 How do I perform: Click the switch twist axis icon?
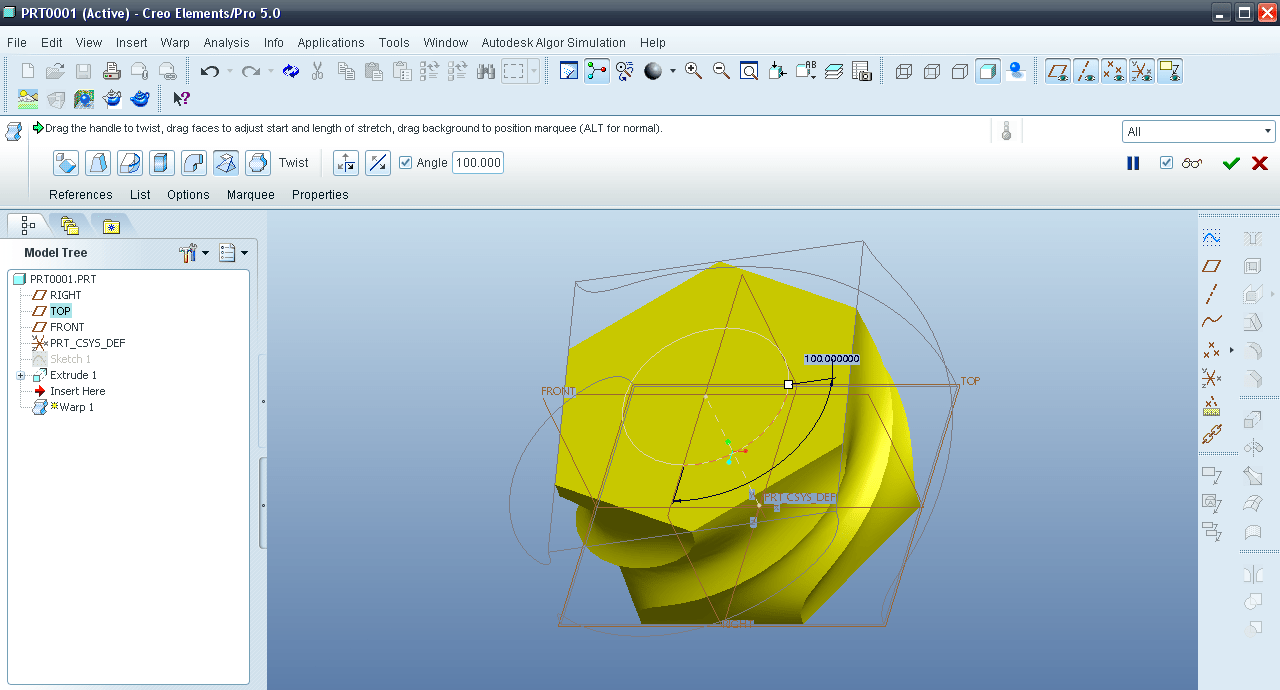tap(346, 163)
